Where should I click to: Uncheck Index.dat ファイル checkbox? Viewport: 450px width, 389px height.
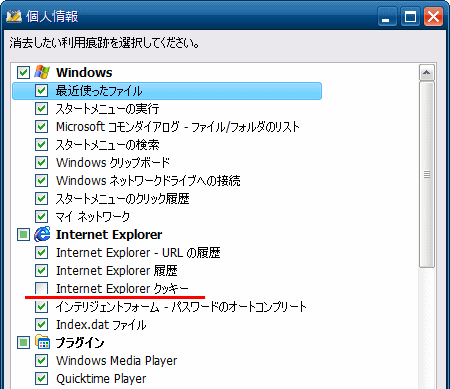(x=41, y=324)
